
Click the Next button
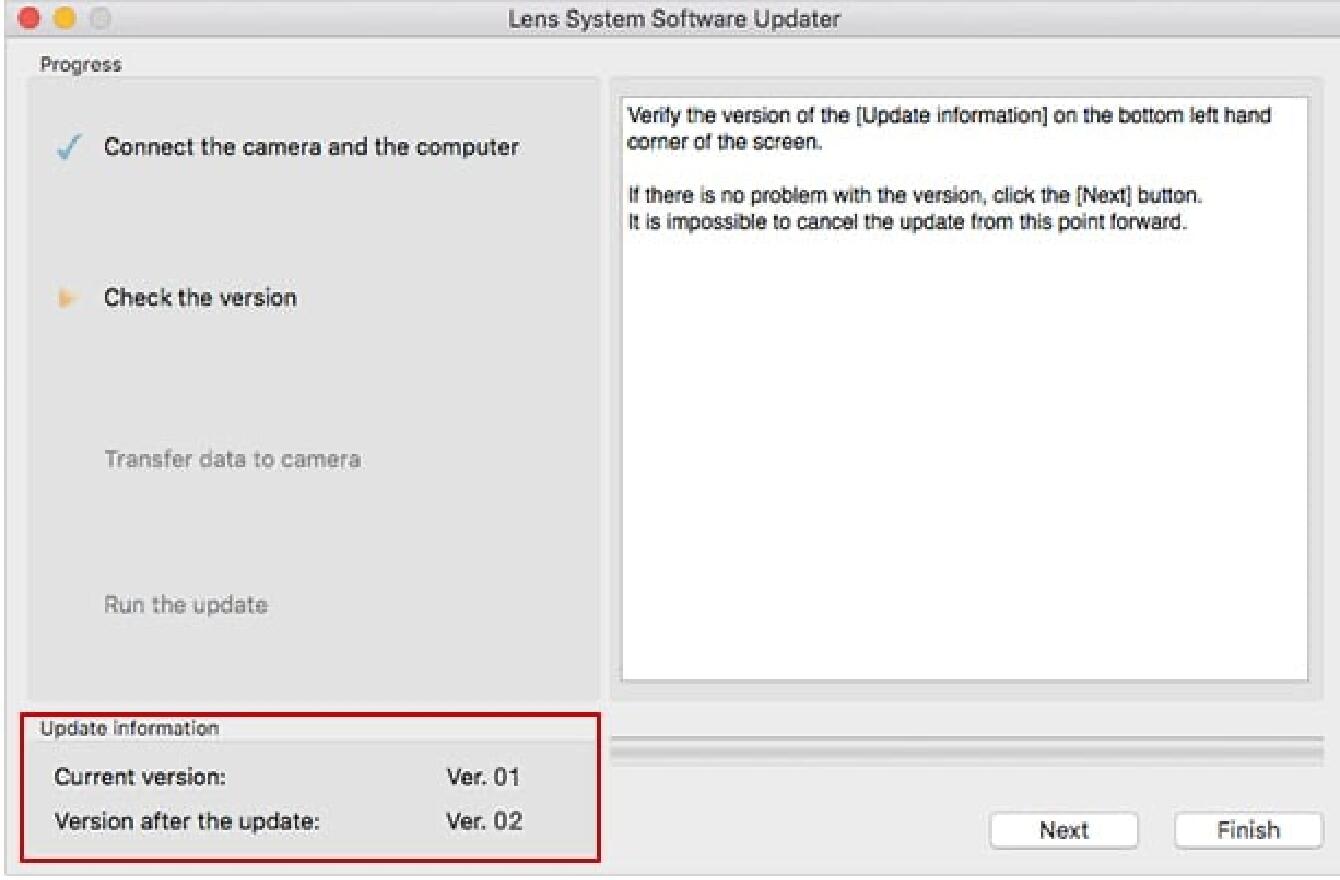tap(1063, 830)
